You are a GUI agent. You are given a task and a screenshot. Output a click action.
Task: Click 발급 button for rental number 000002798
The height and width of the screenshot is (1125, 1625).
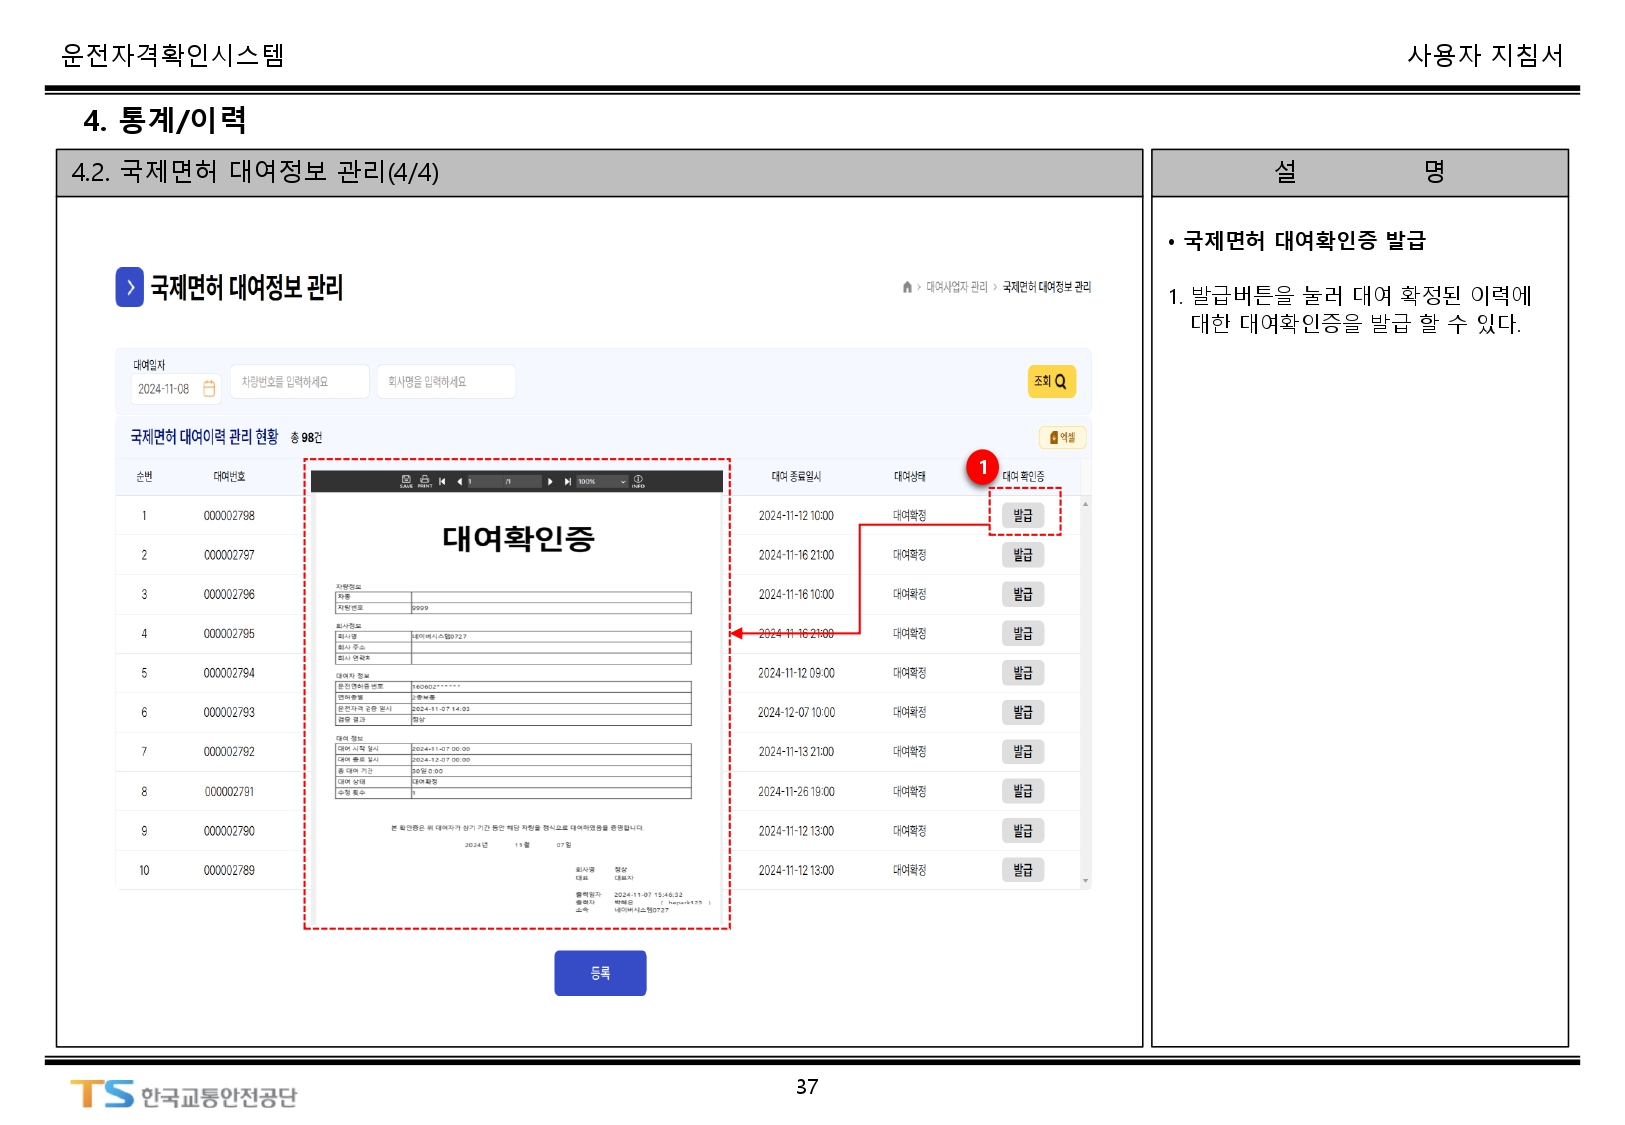tap(1022, 516)
